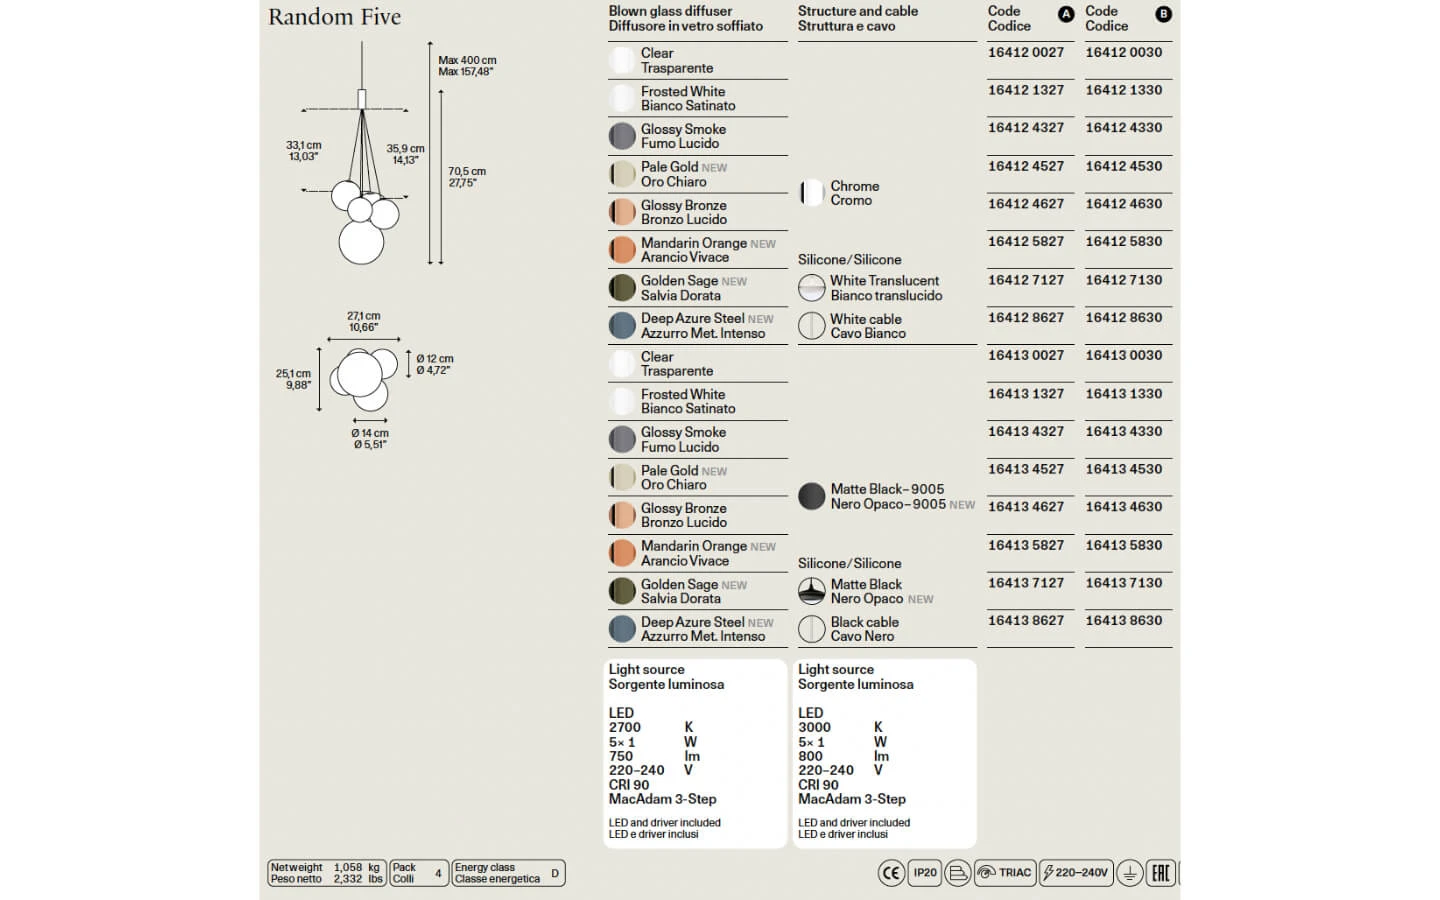This screenshot has width=1440, height=900.
Task: Click product code 16412 0027
Action: pos(1026,52)
